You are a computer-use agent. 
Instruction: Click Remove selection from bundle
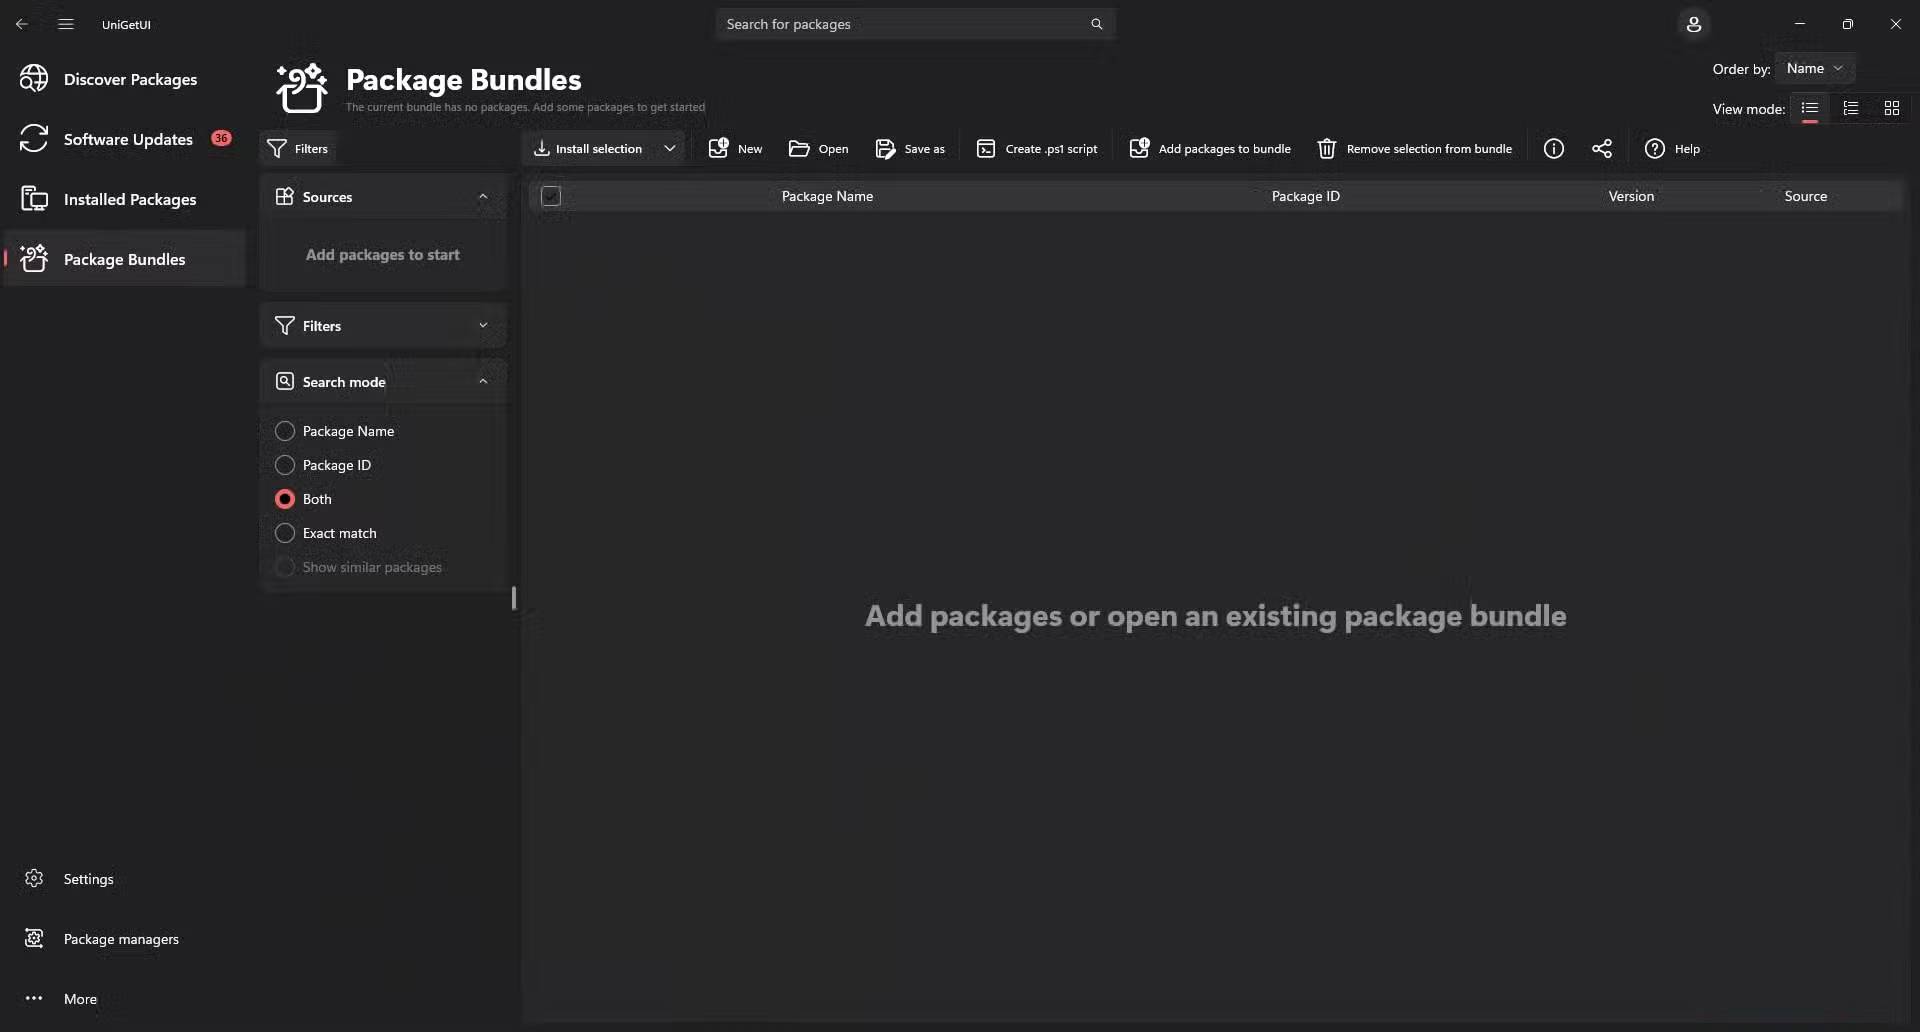point(1415,149)
